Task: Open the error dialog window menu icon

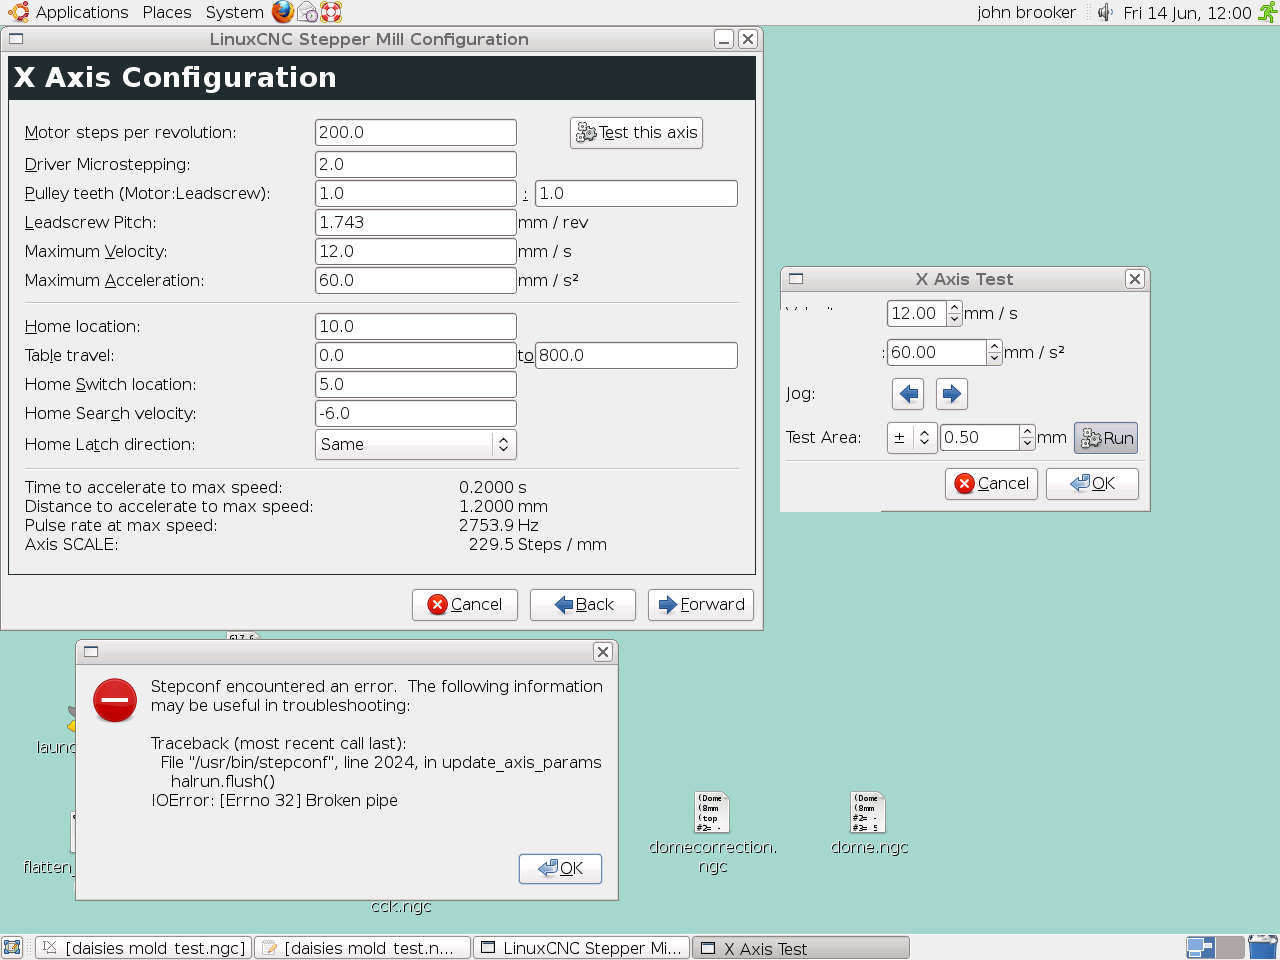Action: [91, 652]
